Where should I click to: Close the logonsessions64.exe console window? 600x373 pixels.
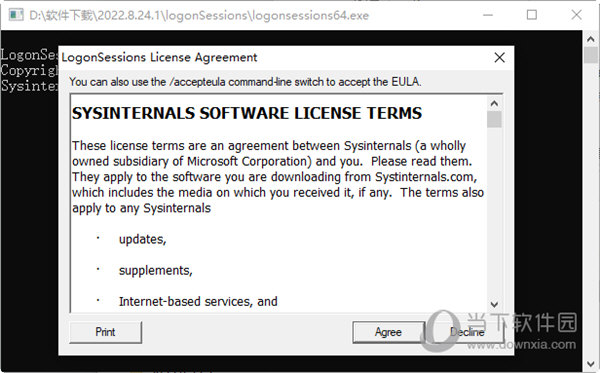point(576,15)
